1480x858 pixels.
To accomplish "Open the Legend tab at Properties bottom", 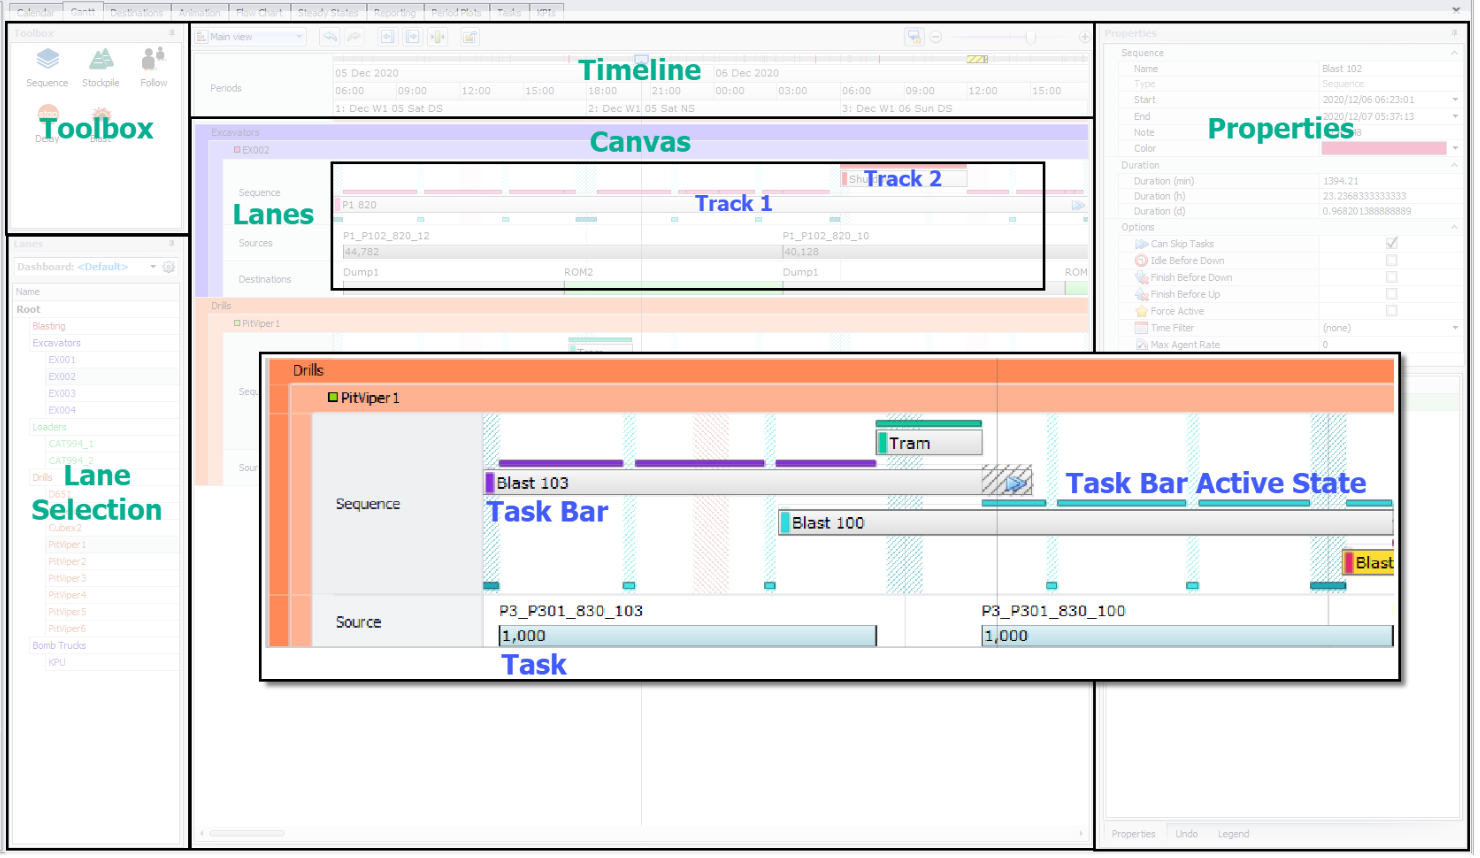I will click(1233, 834).
